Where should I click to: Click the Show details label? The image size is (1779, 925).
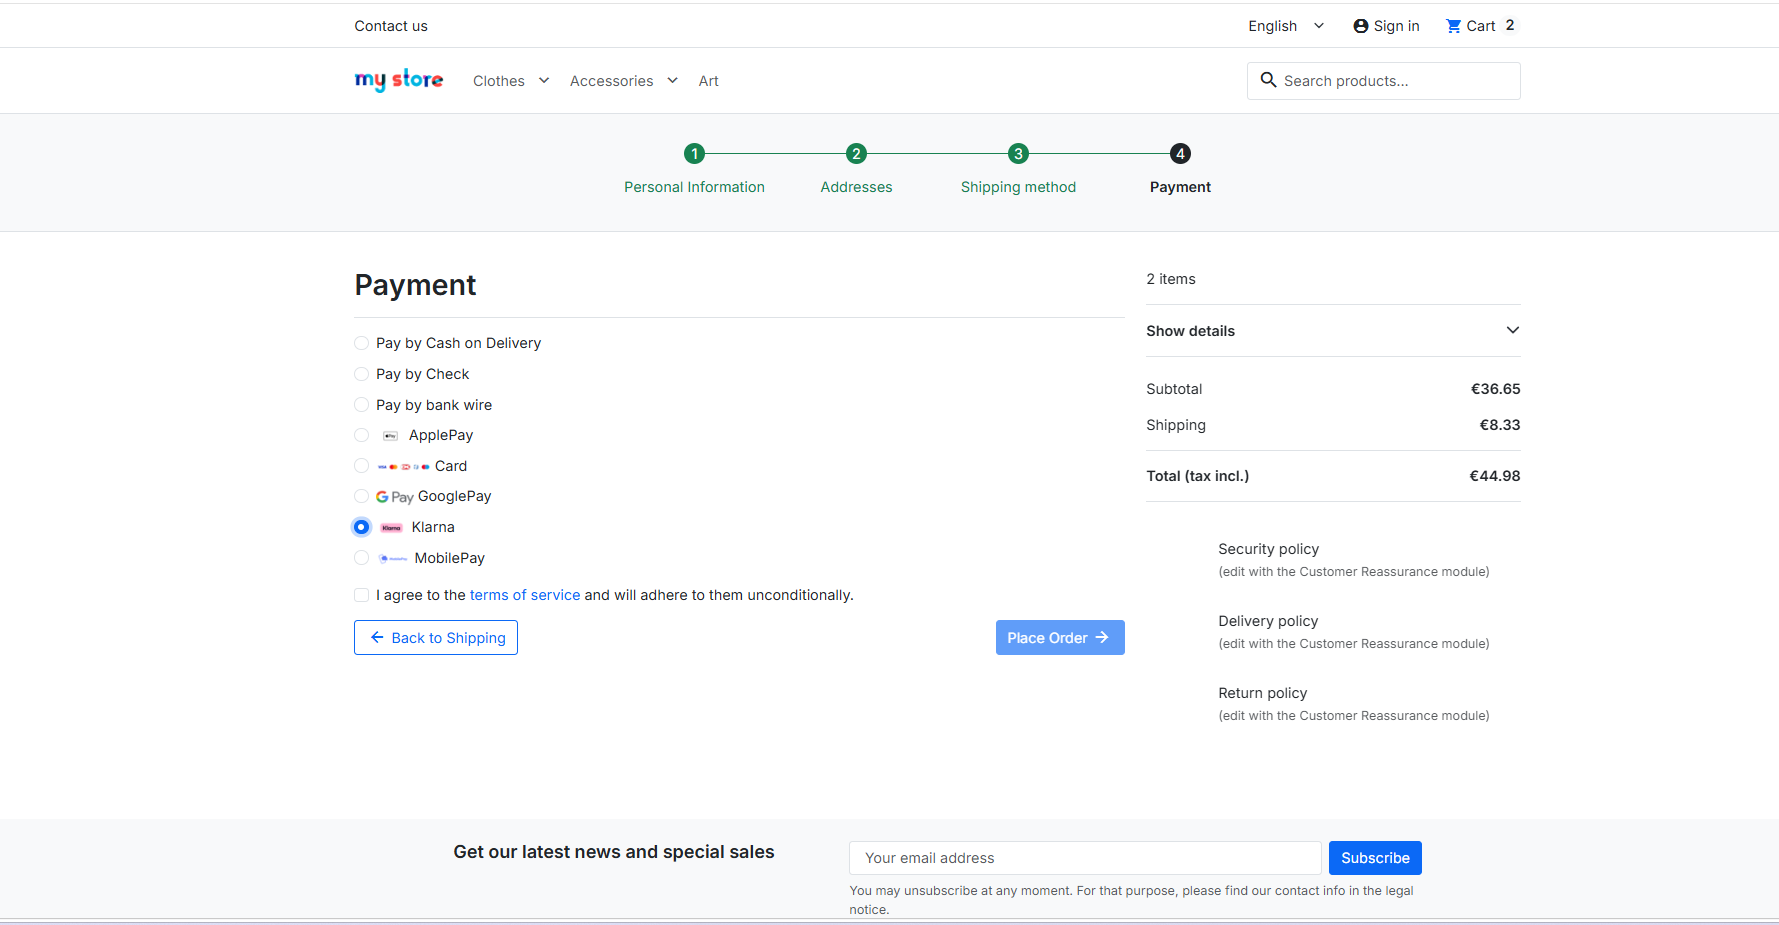coord(1190,331)
